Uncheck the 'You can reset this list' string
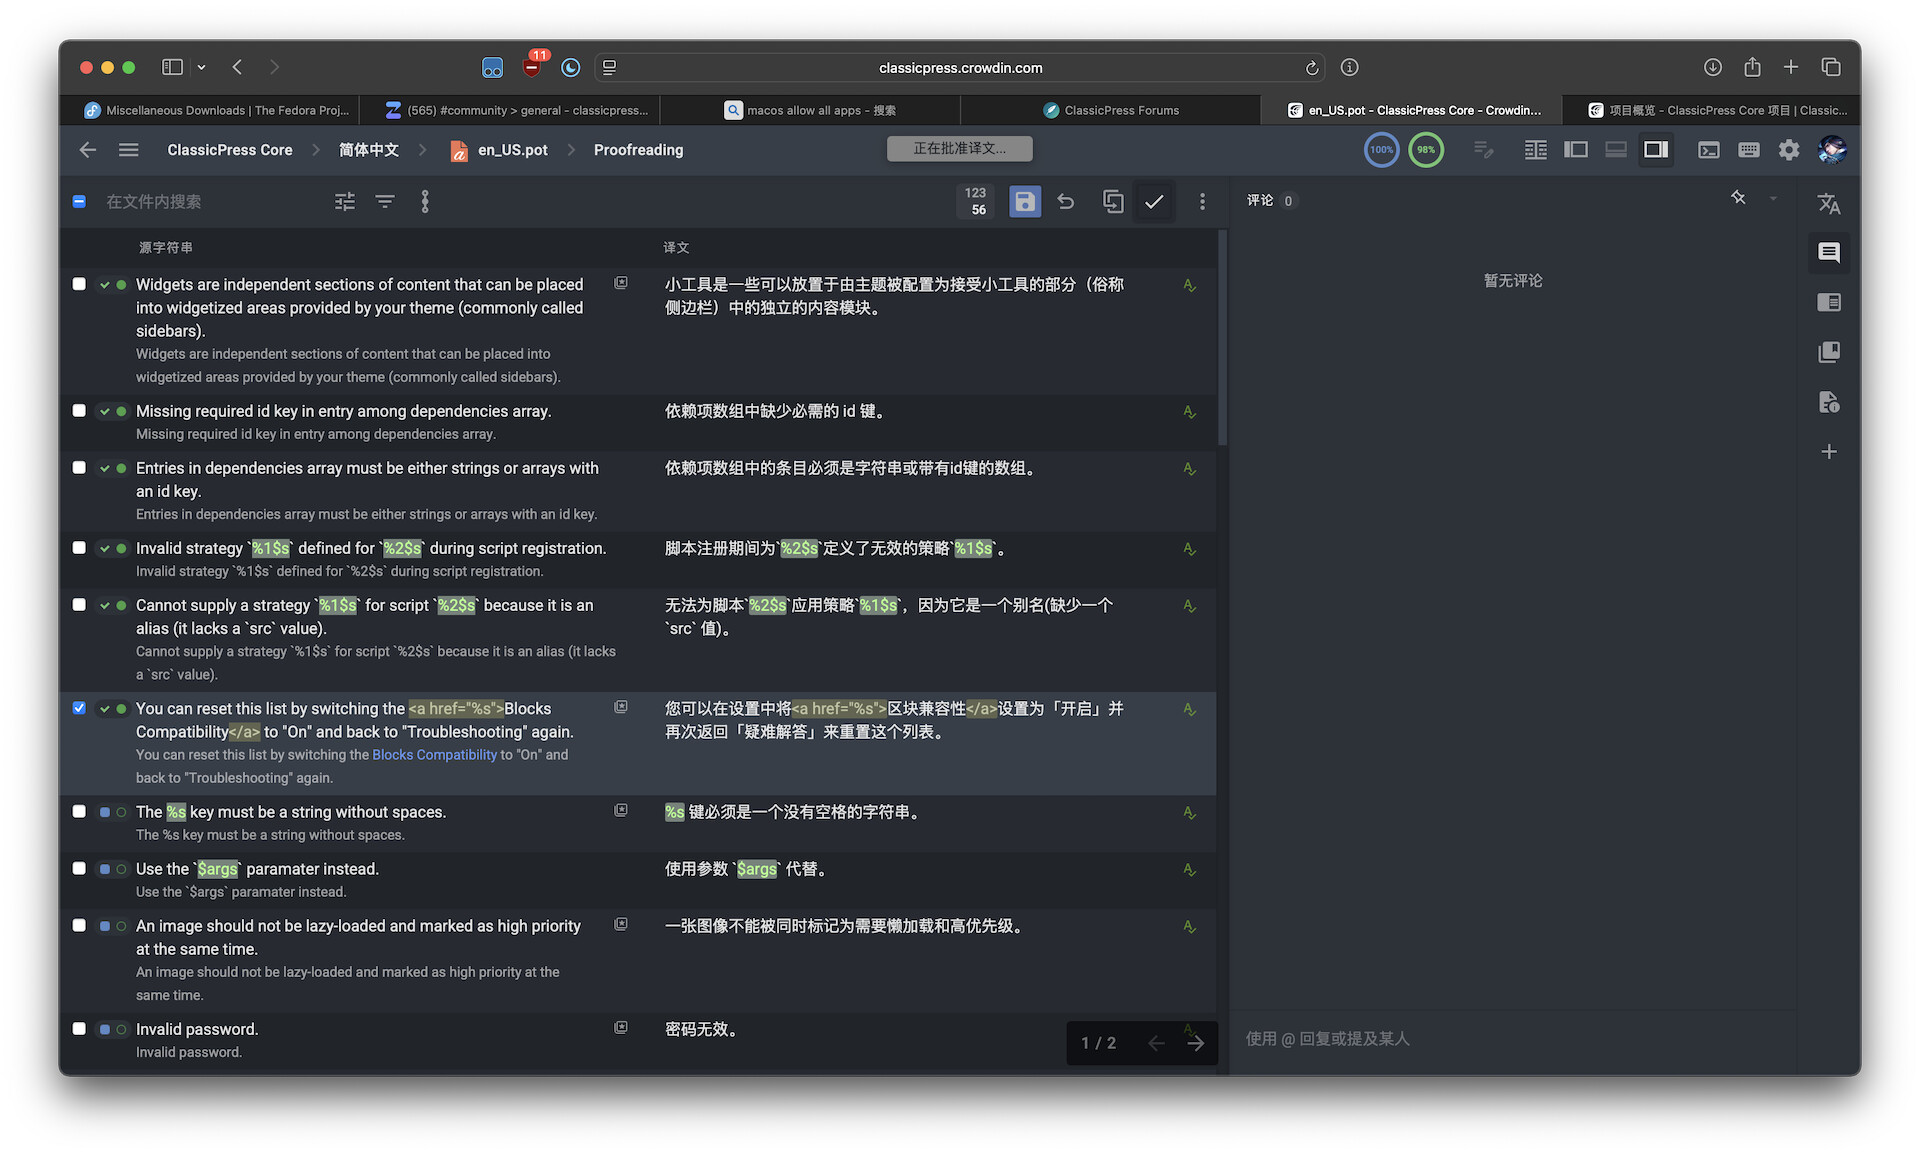 pyautogui.click(x=79, y=708)
